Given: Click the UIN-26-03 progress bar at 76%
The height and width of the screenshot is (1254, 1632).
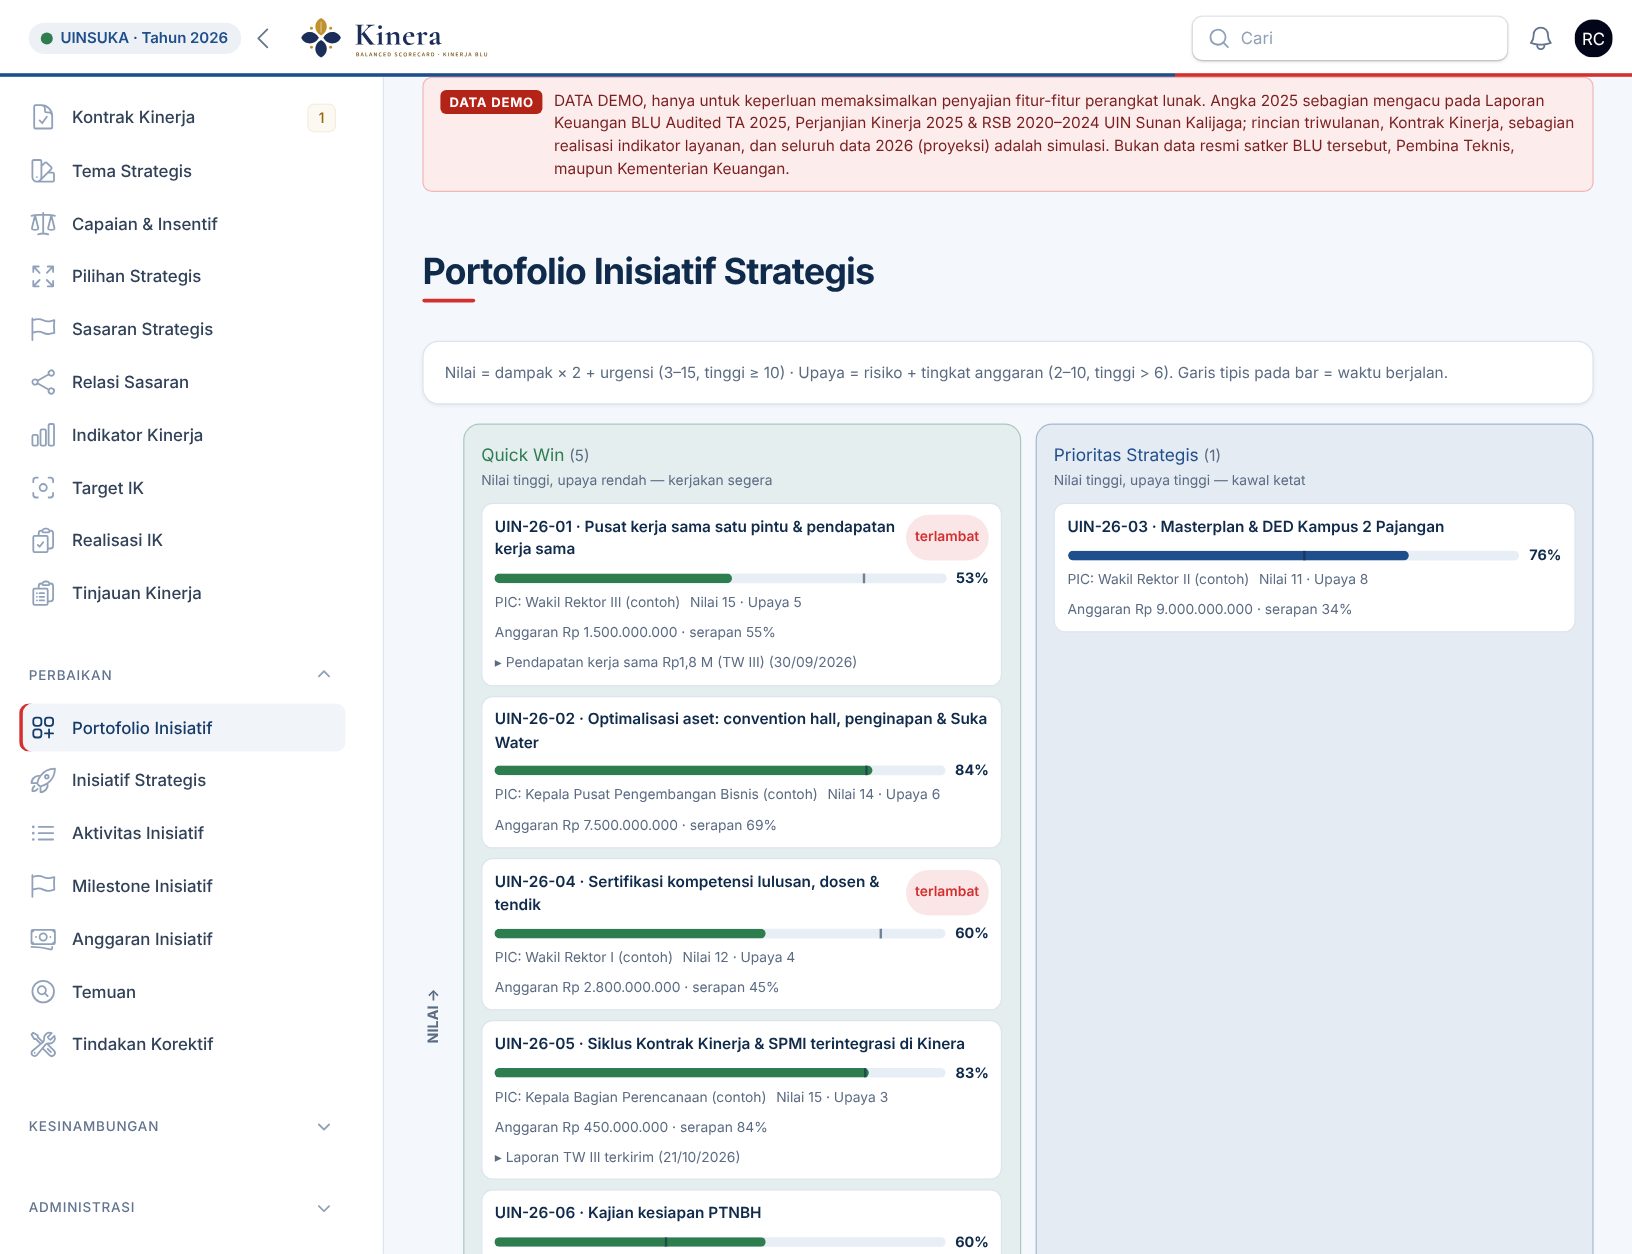Looking at the screenshot, I should (1292, 555).
